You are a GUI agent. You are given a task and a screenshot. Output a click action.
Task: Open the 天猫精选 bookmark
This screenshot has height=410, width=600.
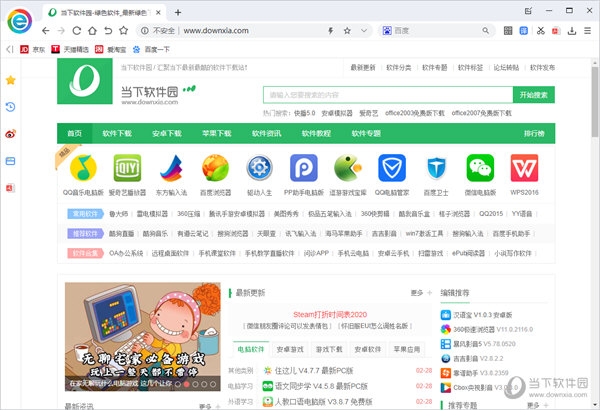point(70,49)
